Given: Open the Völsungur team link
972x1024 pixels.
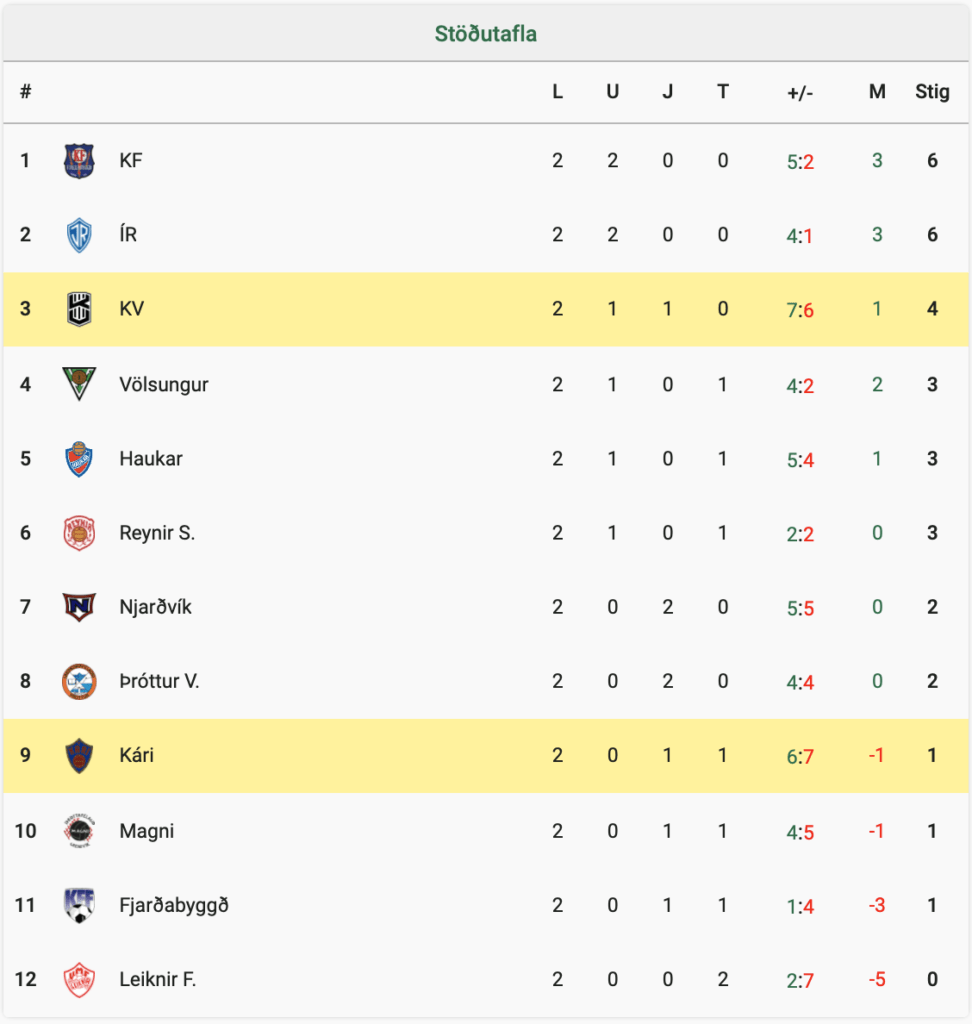Looking at the screenshot, I should point(164,385).
